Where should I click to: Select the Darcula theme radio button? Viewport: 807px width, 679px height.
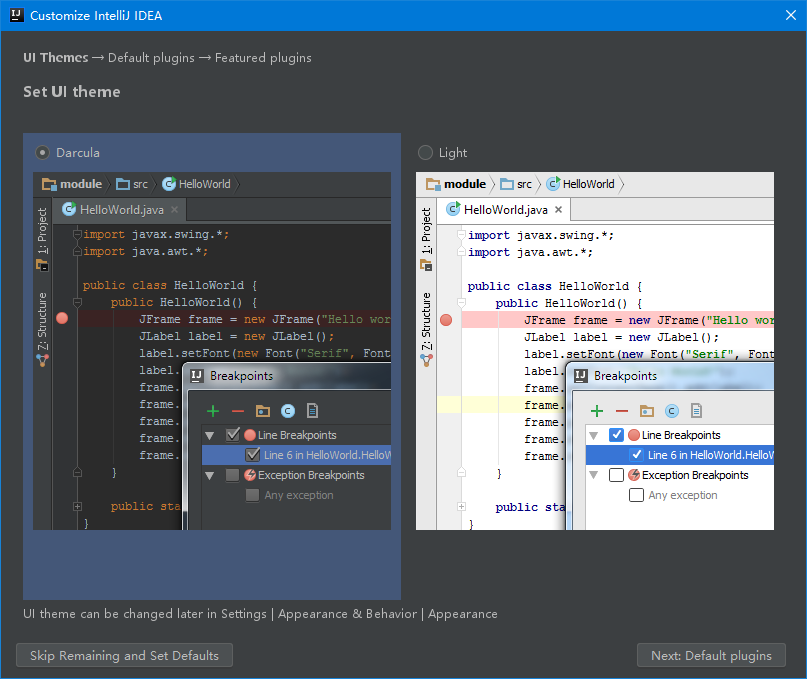43,153
